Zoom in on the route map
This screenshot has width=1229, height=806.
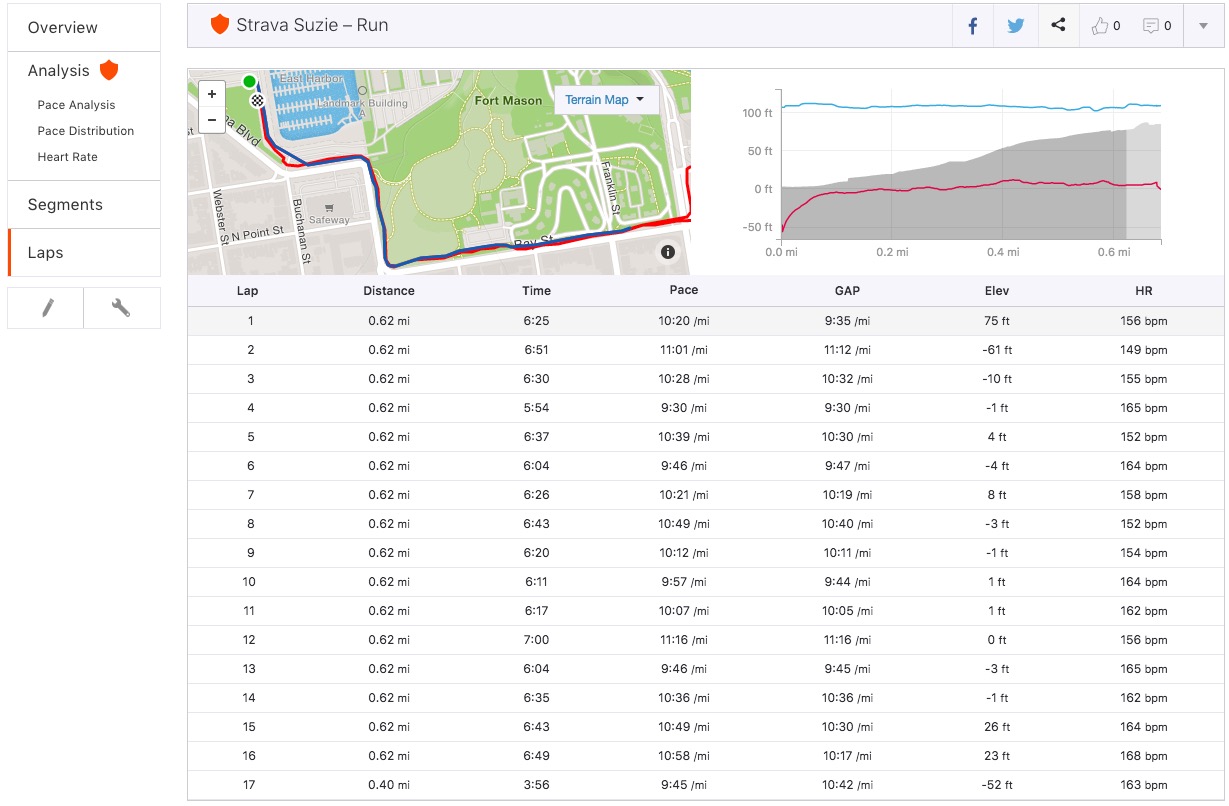211,93
